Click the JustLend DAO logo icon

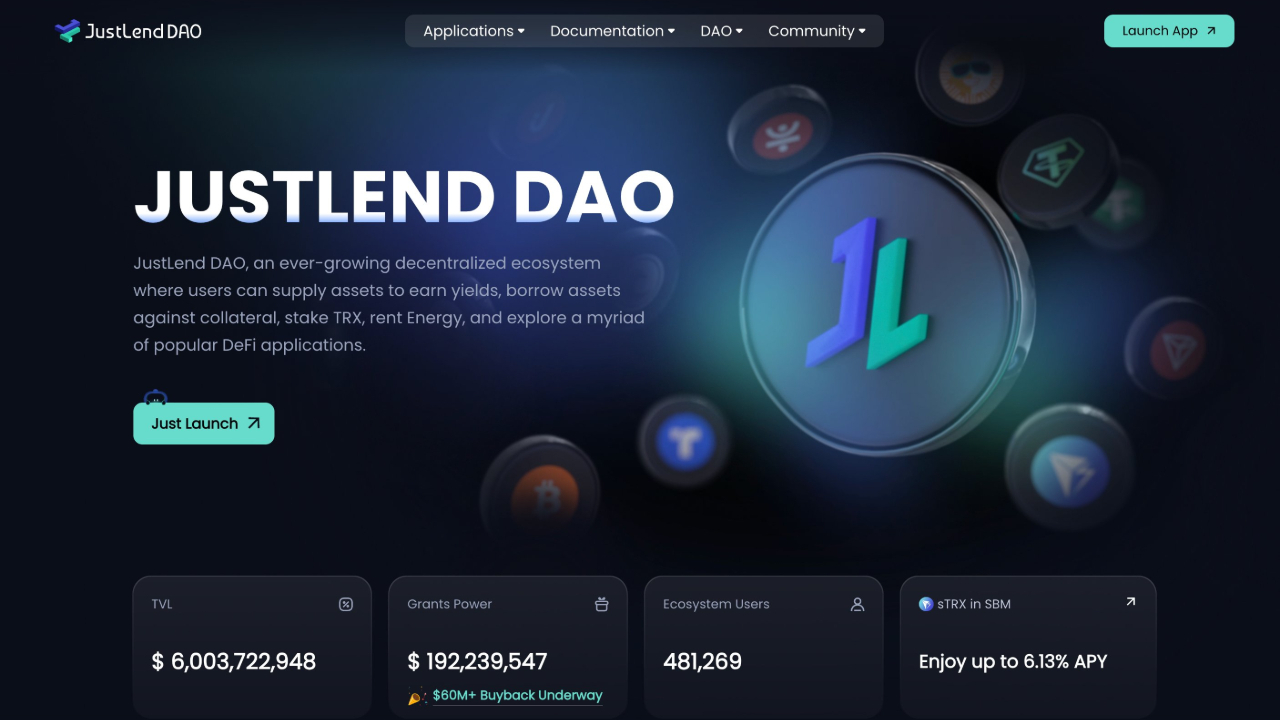click(x=67, y=31)
